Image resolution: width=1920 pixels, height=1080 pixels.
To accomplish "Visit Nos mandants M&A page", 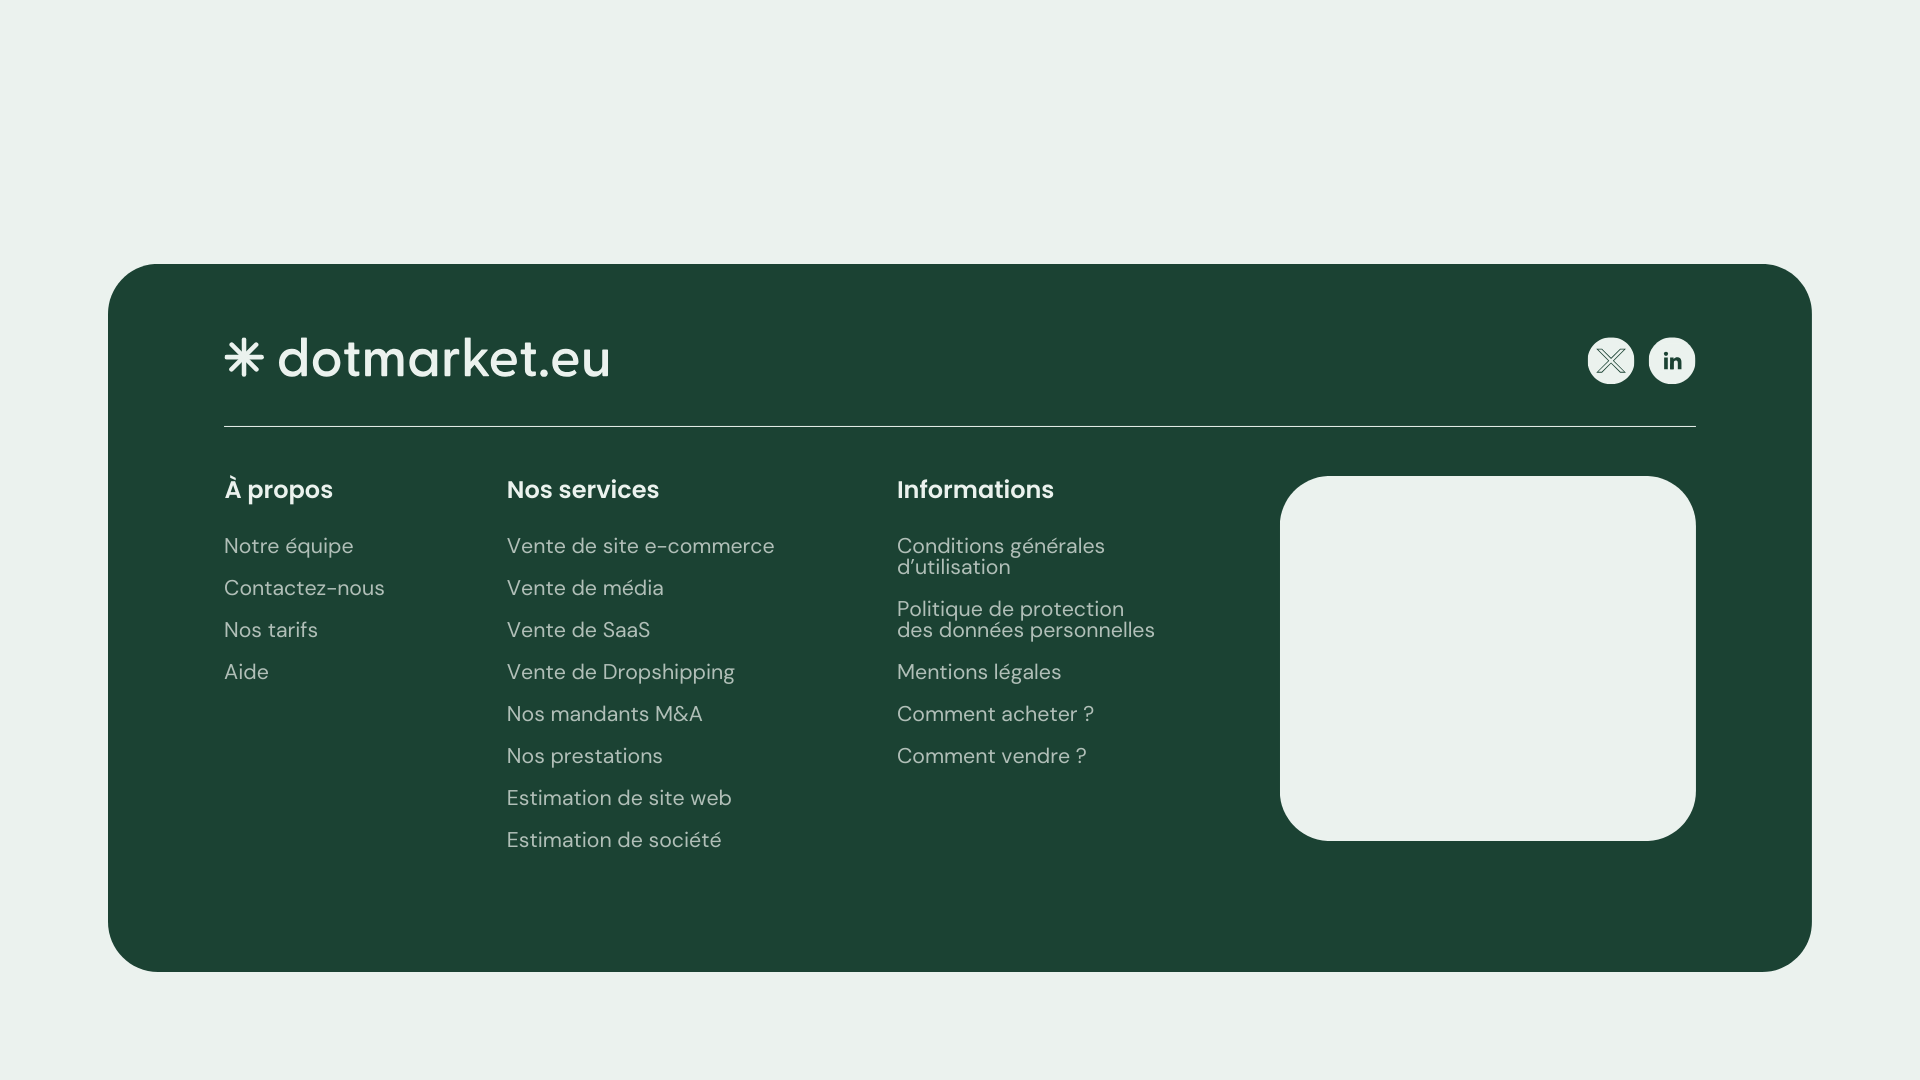I will point(604,714).
